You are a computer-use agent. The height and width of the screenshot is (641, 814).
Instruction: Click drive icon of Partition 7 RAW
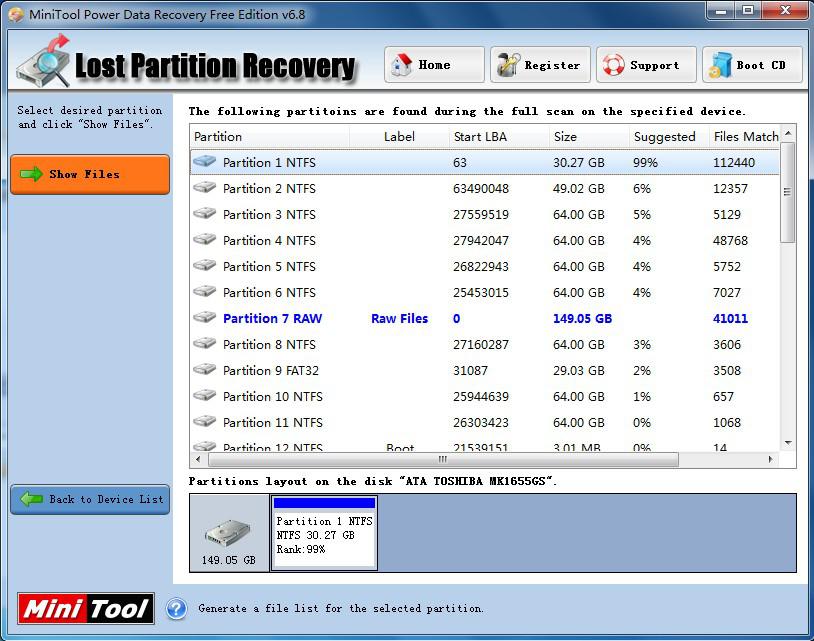[205, 317]
